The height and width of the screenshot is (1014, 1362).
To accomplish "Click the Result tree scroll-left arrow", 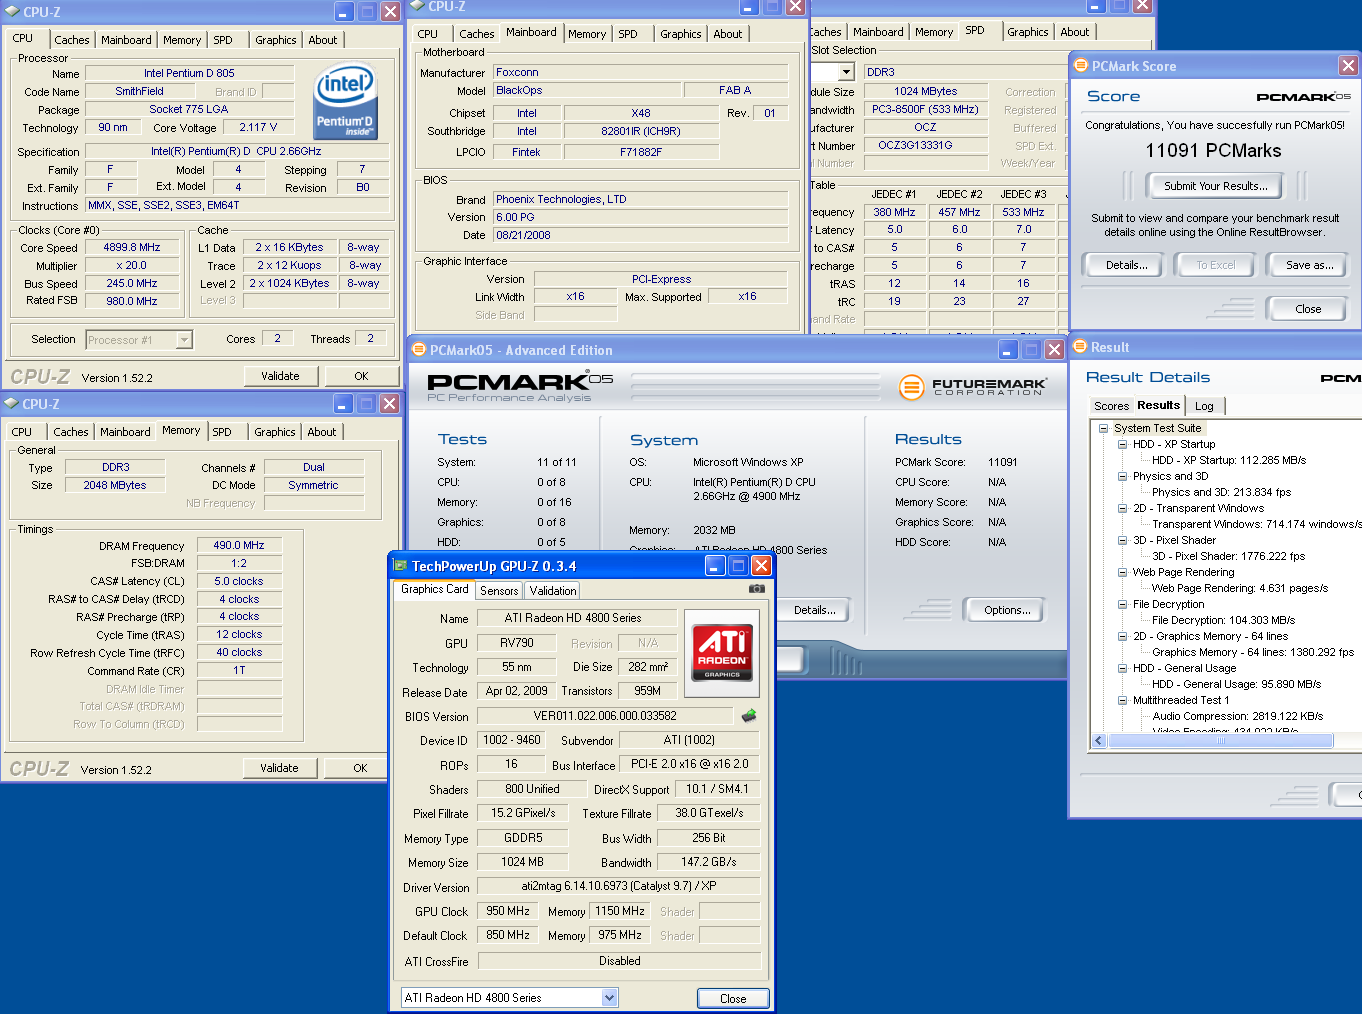I will [1099, 741].
